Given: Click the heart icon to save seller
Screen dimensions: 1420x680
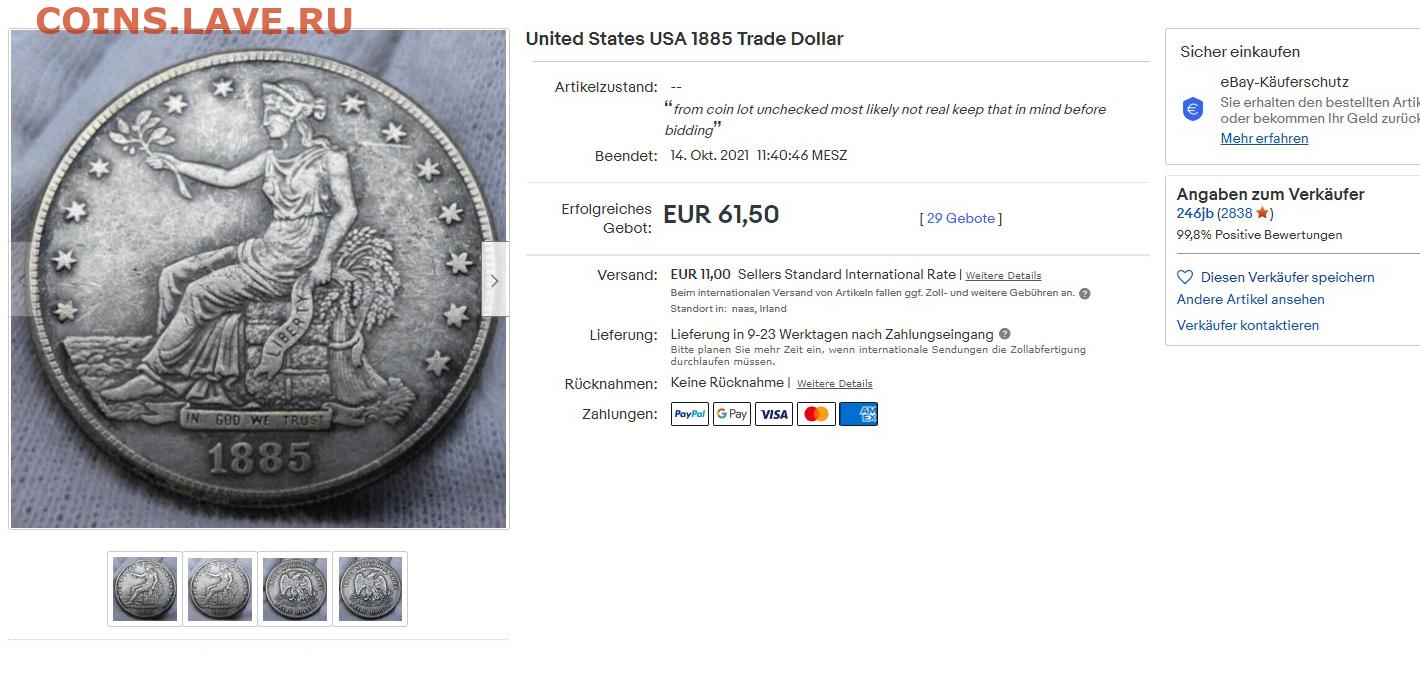Looking at the screenshot, I should [1185, 277].
